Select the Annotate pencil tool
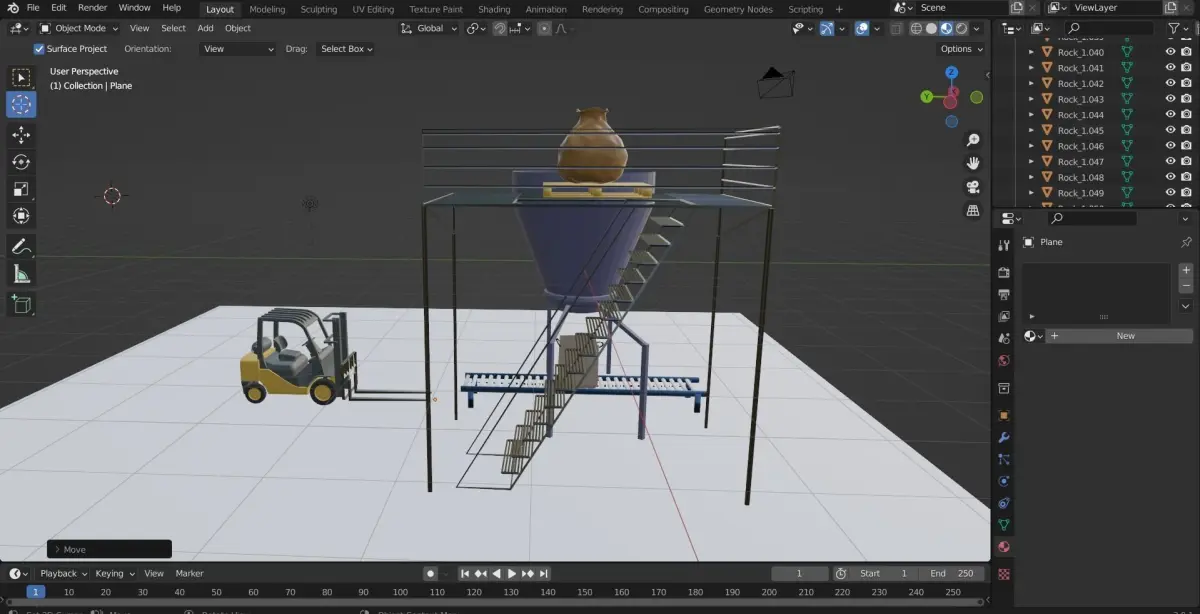 (21, 246)
